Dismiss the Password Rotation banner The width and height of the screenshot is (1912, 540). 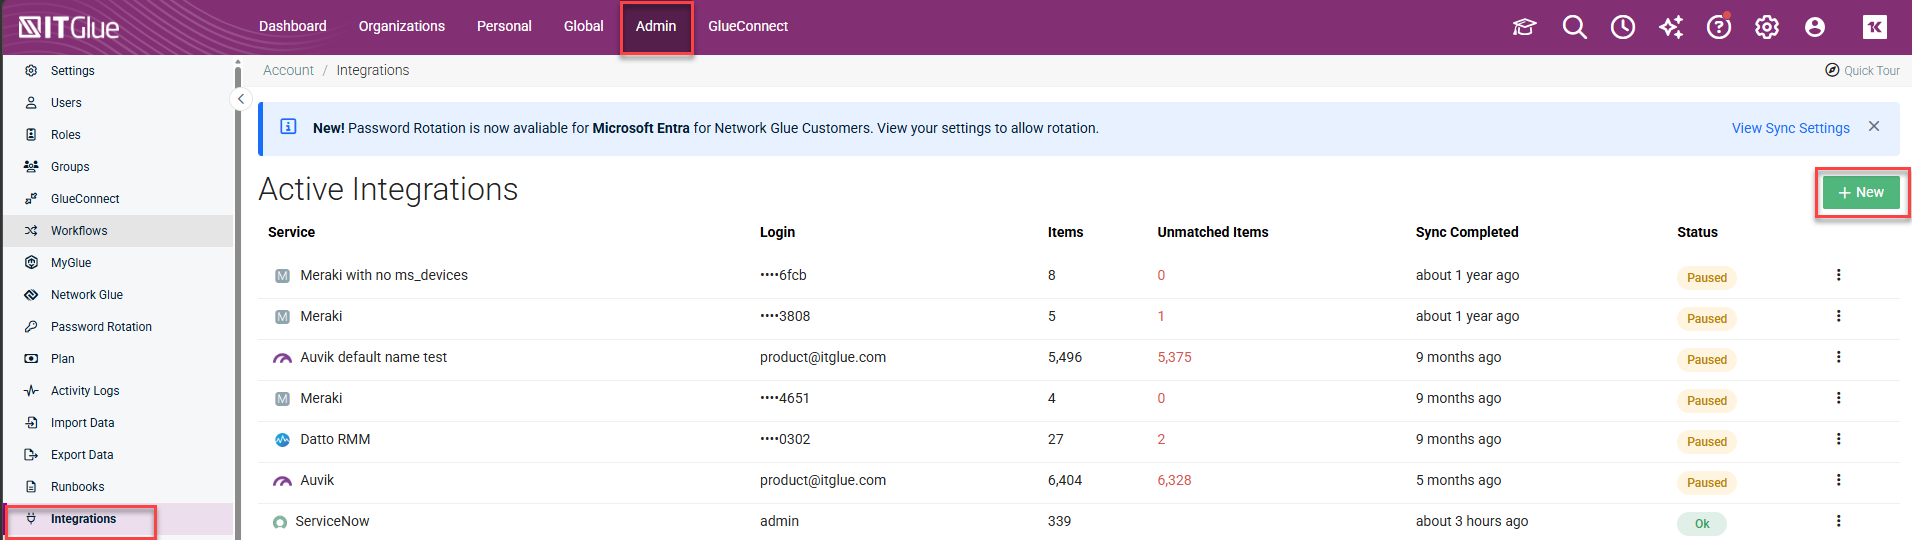[1874, 127]
